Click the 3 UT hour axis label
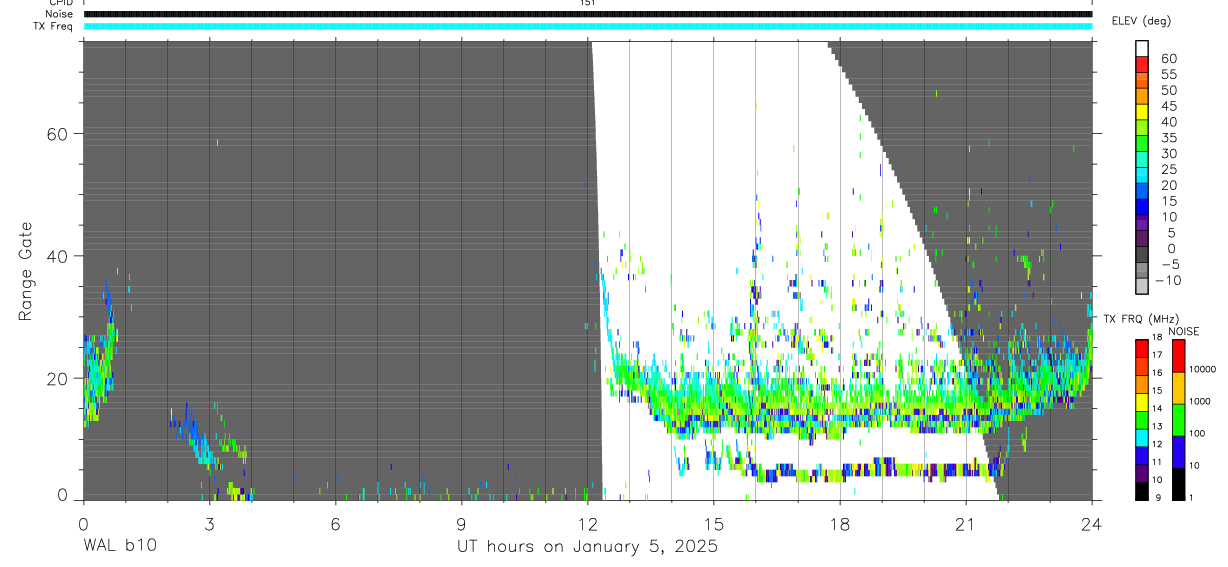The image size is (1228, 567). 209,524
